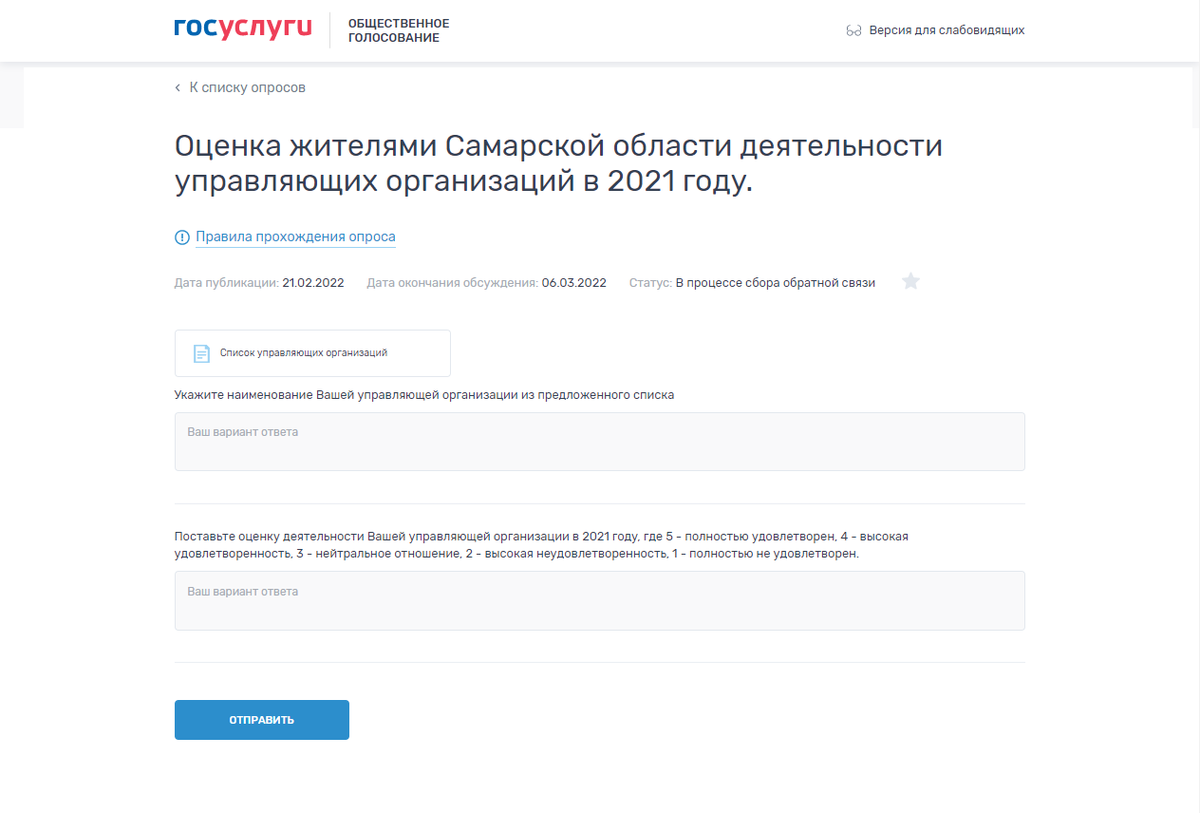Open 'Правила прохождения опроса' link
This screenshot has height=813, width=1200.
[295, 237]
